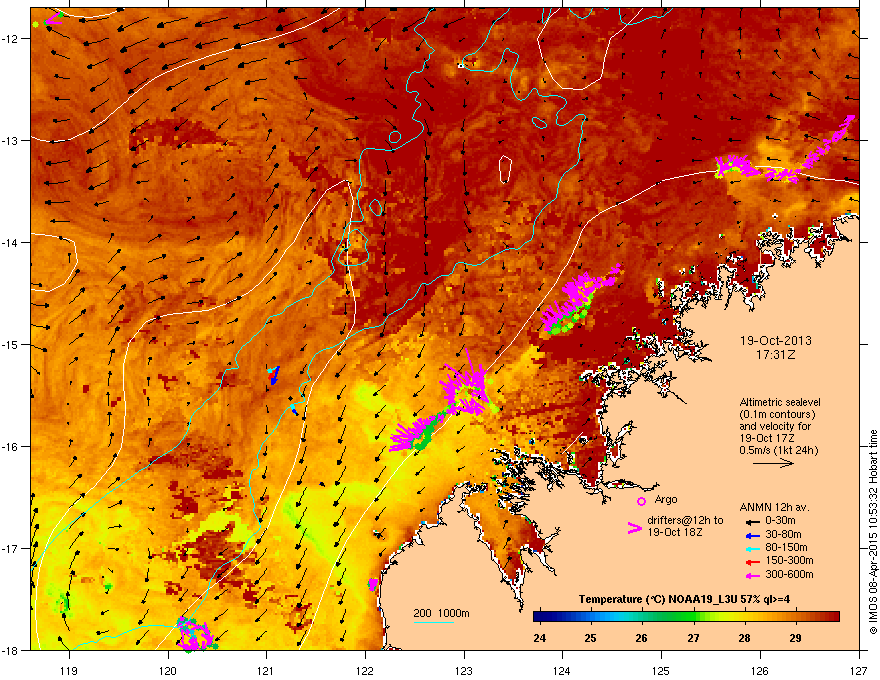880x680 pixels.
Task: Click the '200 1000m' isobath label
Action: pyautogui.click(x=441, y=613)
